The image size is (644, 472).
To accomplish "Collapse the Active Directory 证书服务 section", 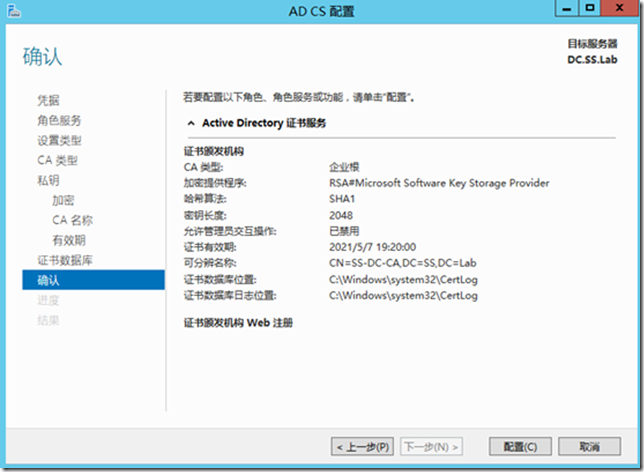I will pyautogui.click(x=191, y=123).
